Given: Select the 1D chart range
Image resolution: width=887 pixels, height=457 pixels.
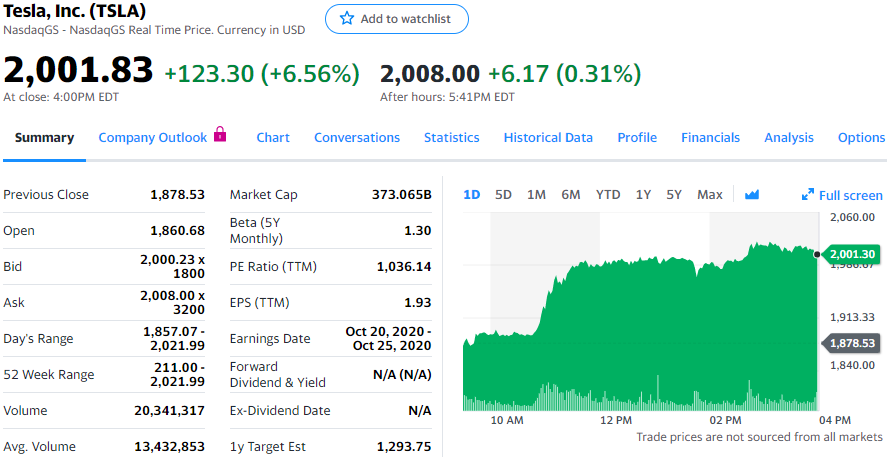Looking at the screenshot, I should coord(472,195).
